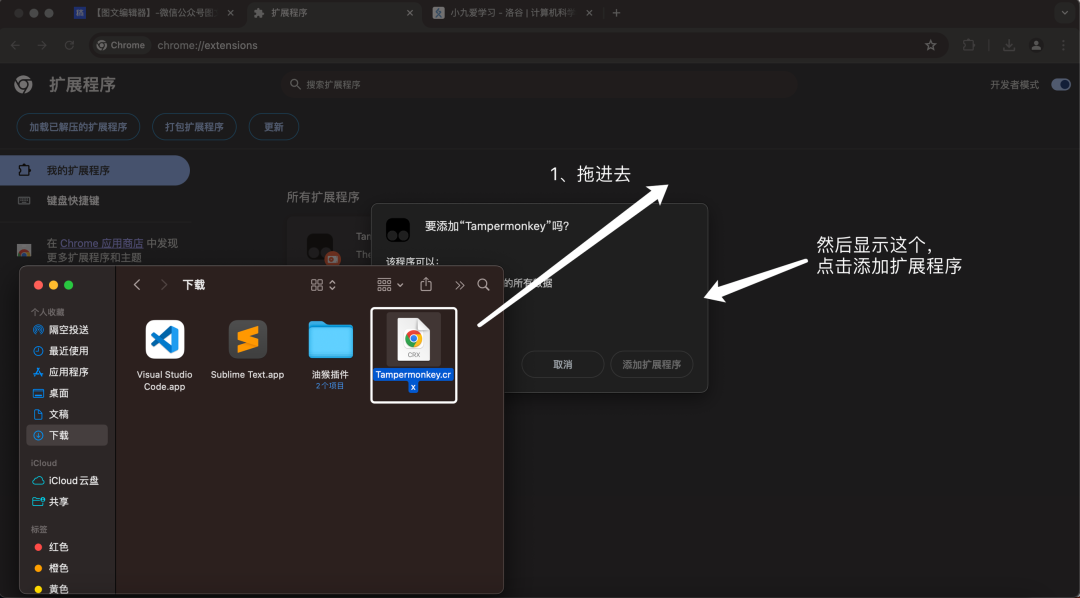This screenshot has height=598, width=1080.
Task: Expand hidden toolbar items with double chevron
Action: pyautogui.click(x=458, y=284)
